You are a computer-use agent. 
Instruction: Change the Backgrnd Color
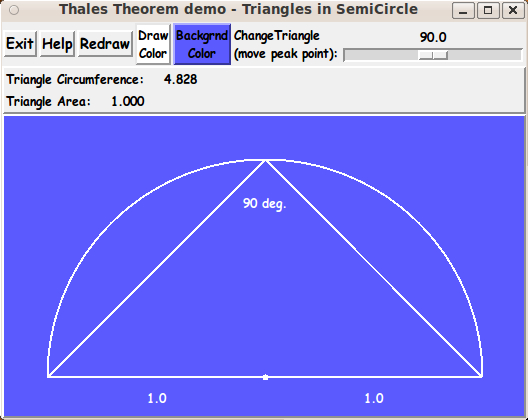(x=202, y=44)
